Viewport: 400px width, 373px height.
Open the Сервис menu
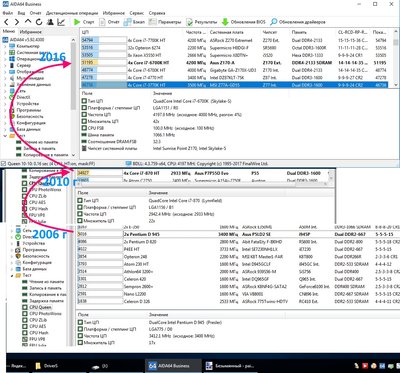(137, 13)
